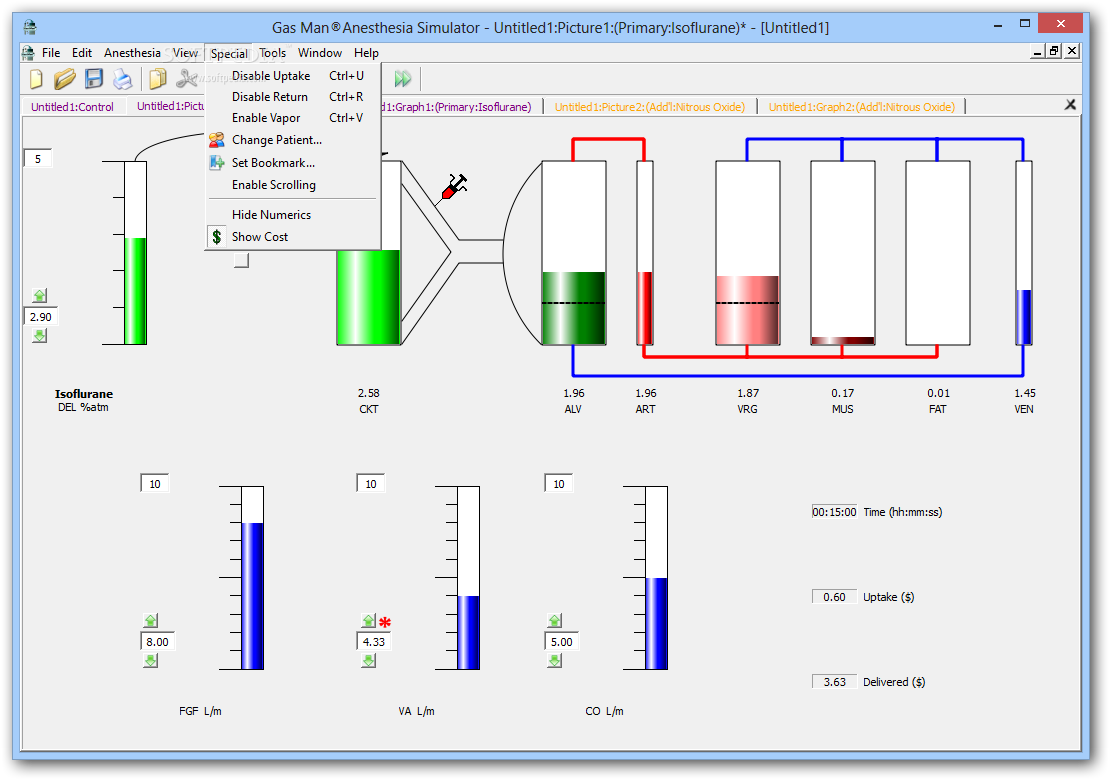Viewport: 1110px width, 780px height.
Task: Select Show Cost menu entry
Action: click(293, 236)
